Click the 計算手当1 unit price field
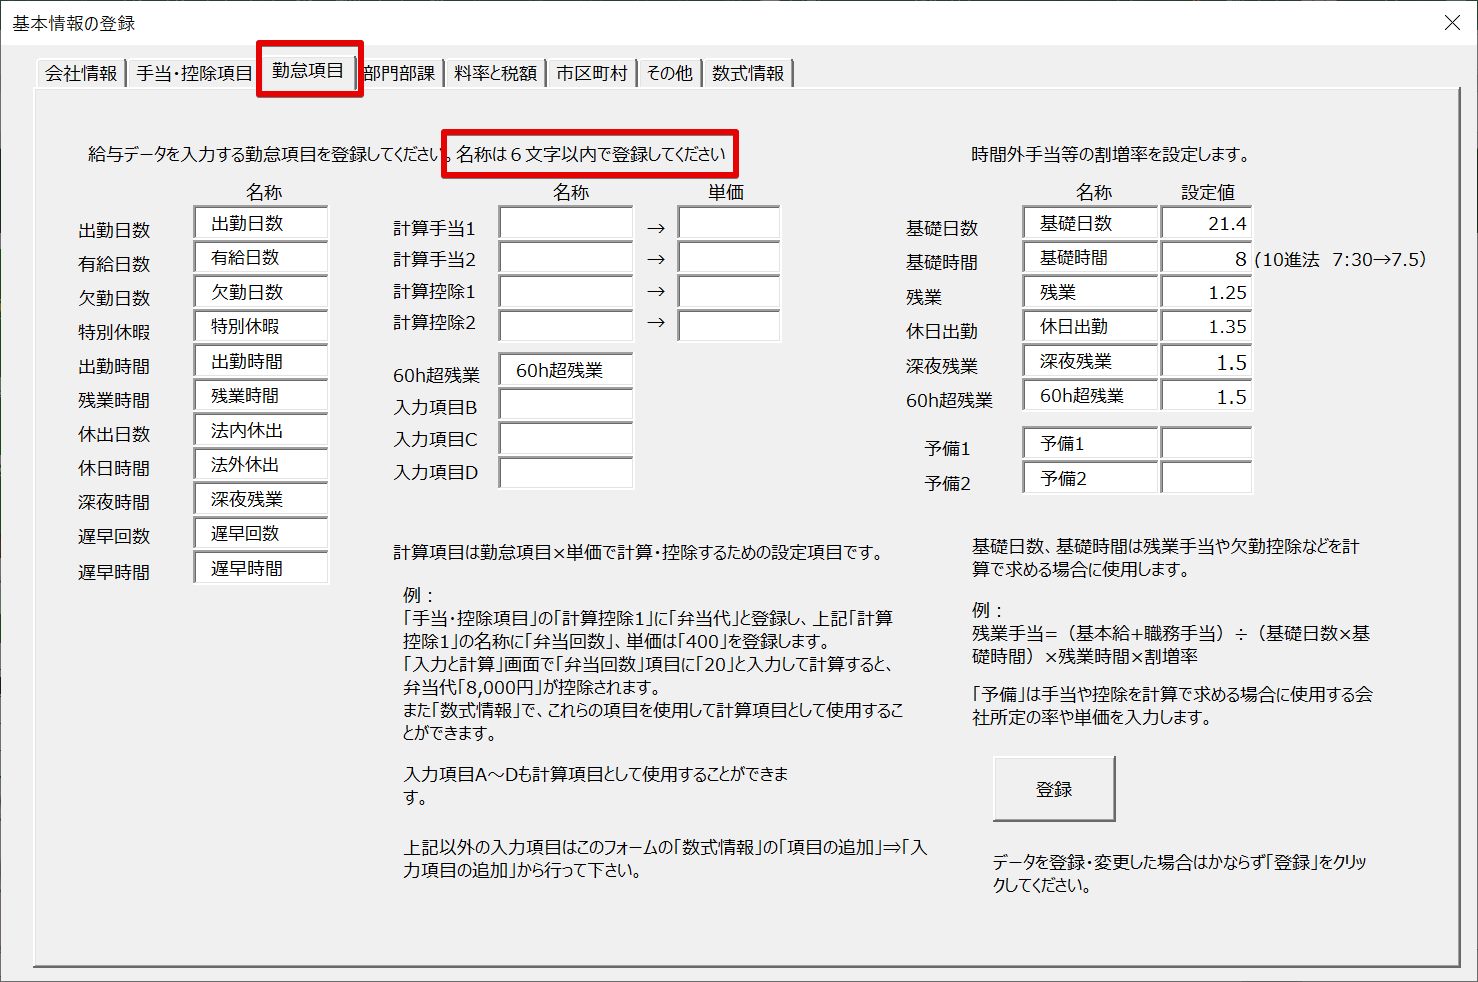Image resolution: width=1478 pixels, height=982 pixels. [x=729, y=224]
